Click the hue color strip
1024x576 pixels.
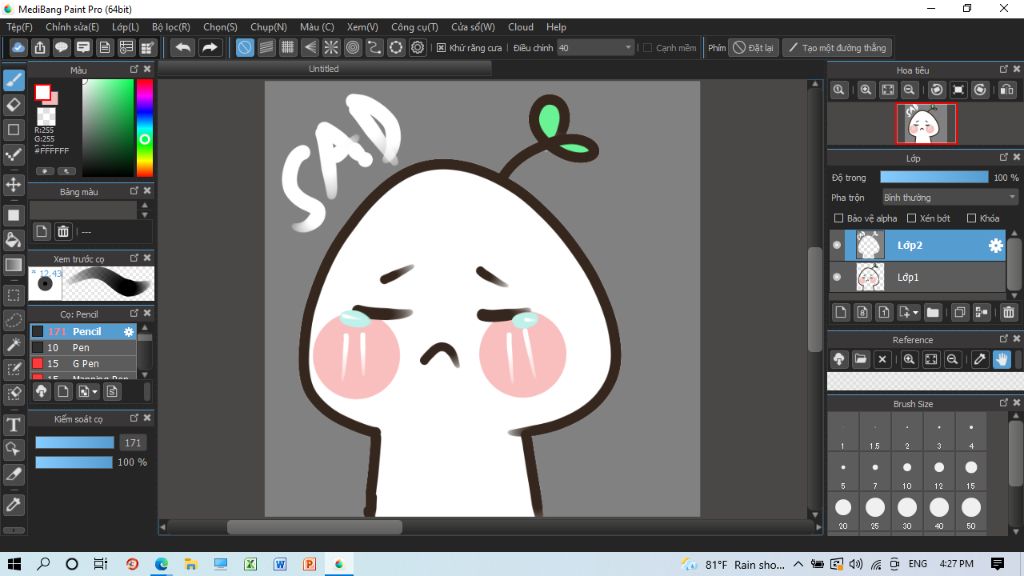pyautogui.click(x=145, y=128)
